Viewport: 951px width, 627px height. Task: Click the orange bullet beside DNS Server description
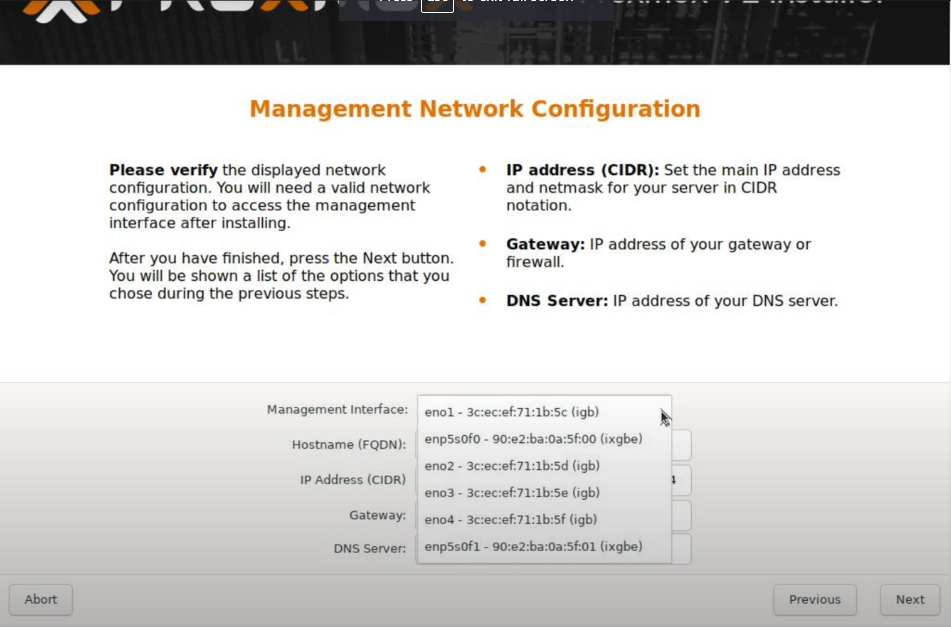point(483,300)
